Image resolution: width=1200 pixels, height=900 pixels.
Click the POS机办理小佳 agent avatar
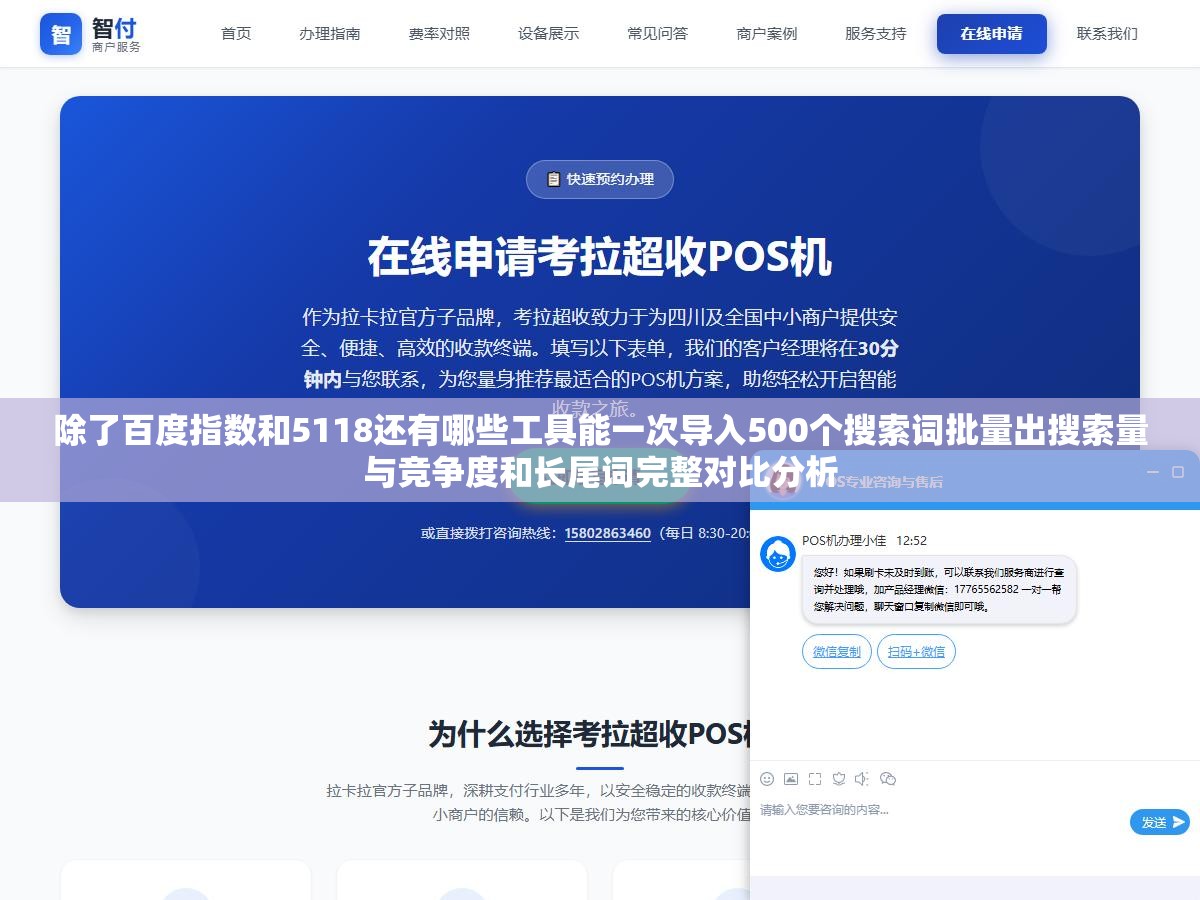[x=778, y=554]
